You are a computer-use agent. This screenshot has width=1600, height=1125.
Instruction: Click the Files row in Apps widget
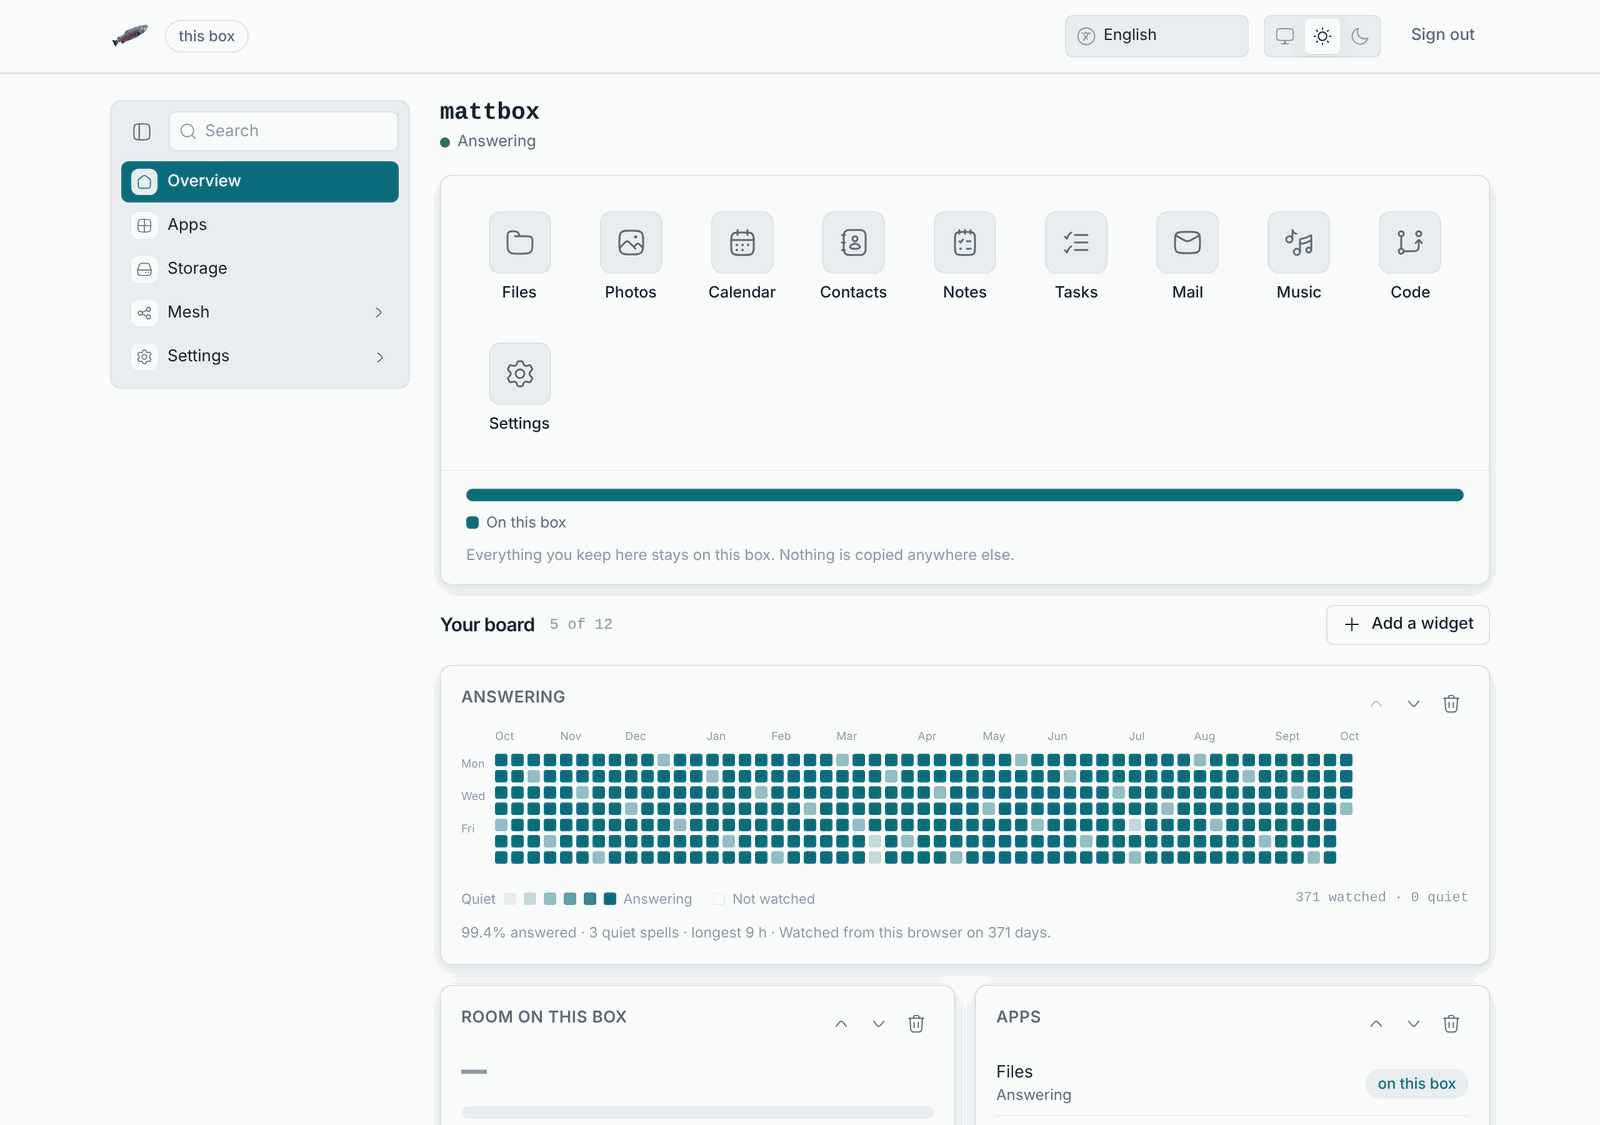pos(1232,1083)
